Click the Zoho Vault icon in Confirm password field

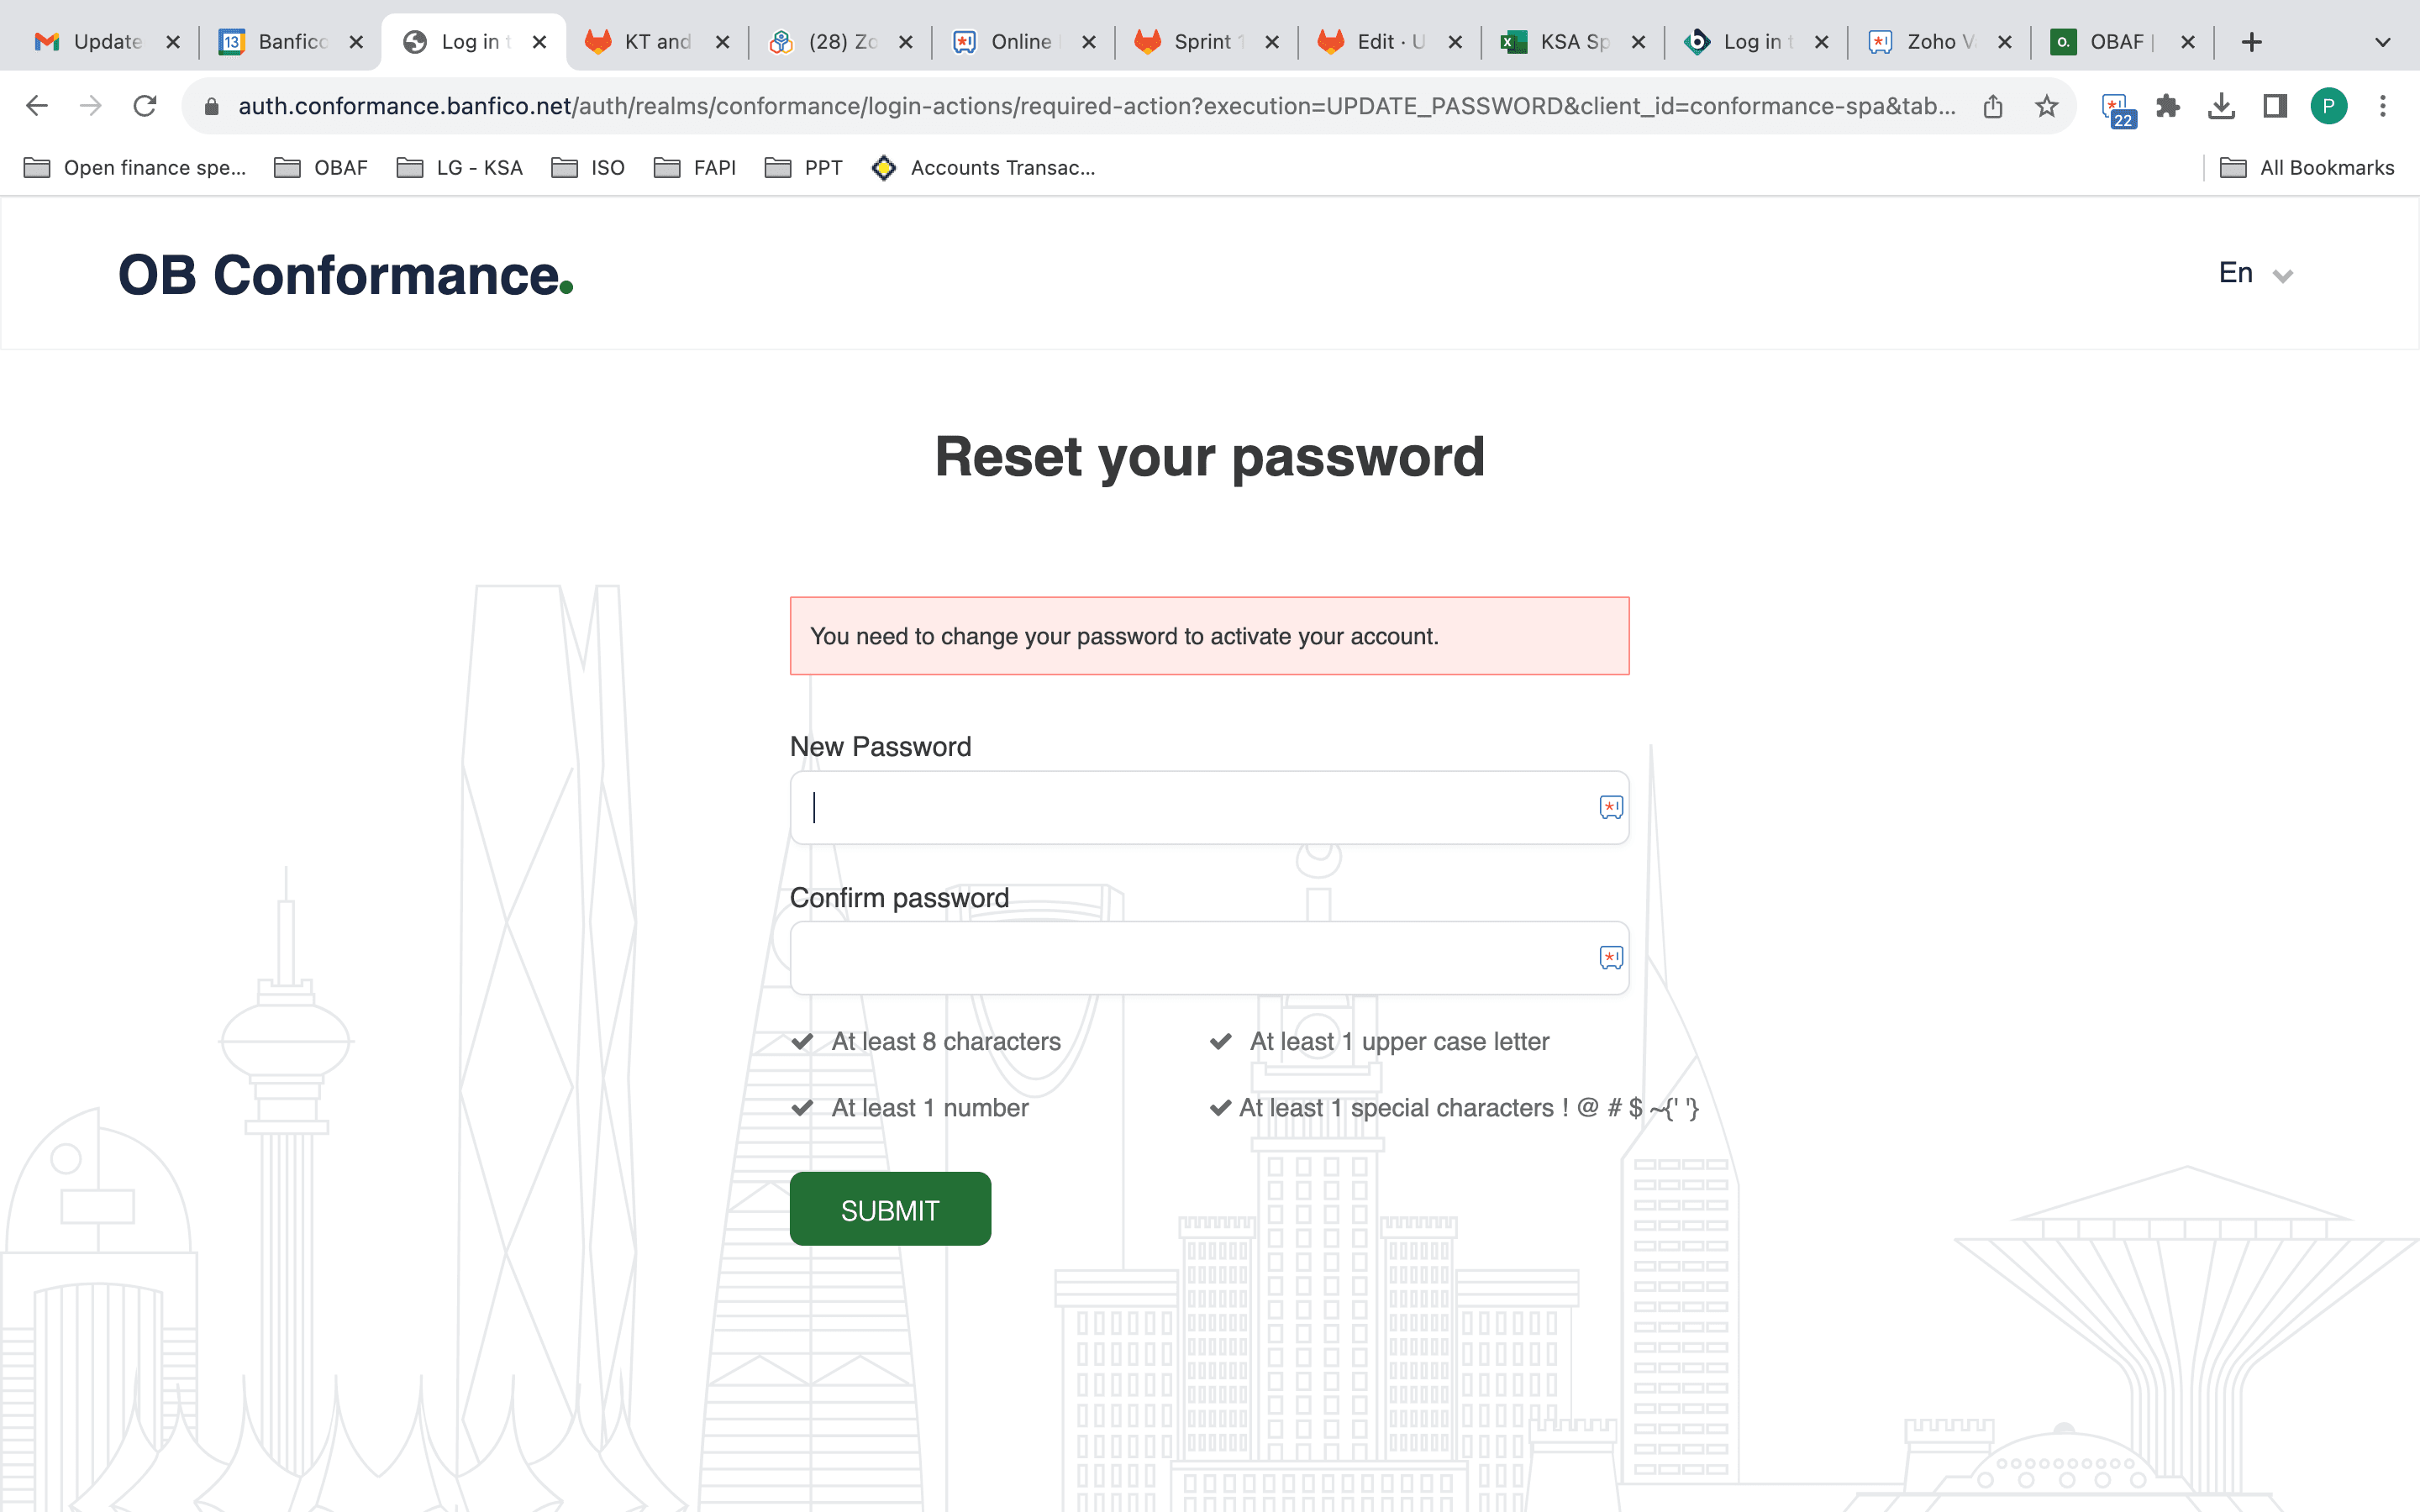[1611, 958]
